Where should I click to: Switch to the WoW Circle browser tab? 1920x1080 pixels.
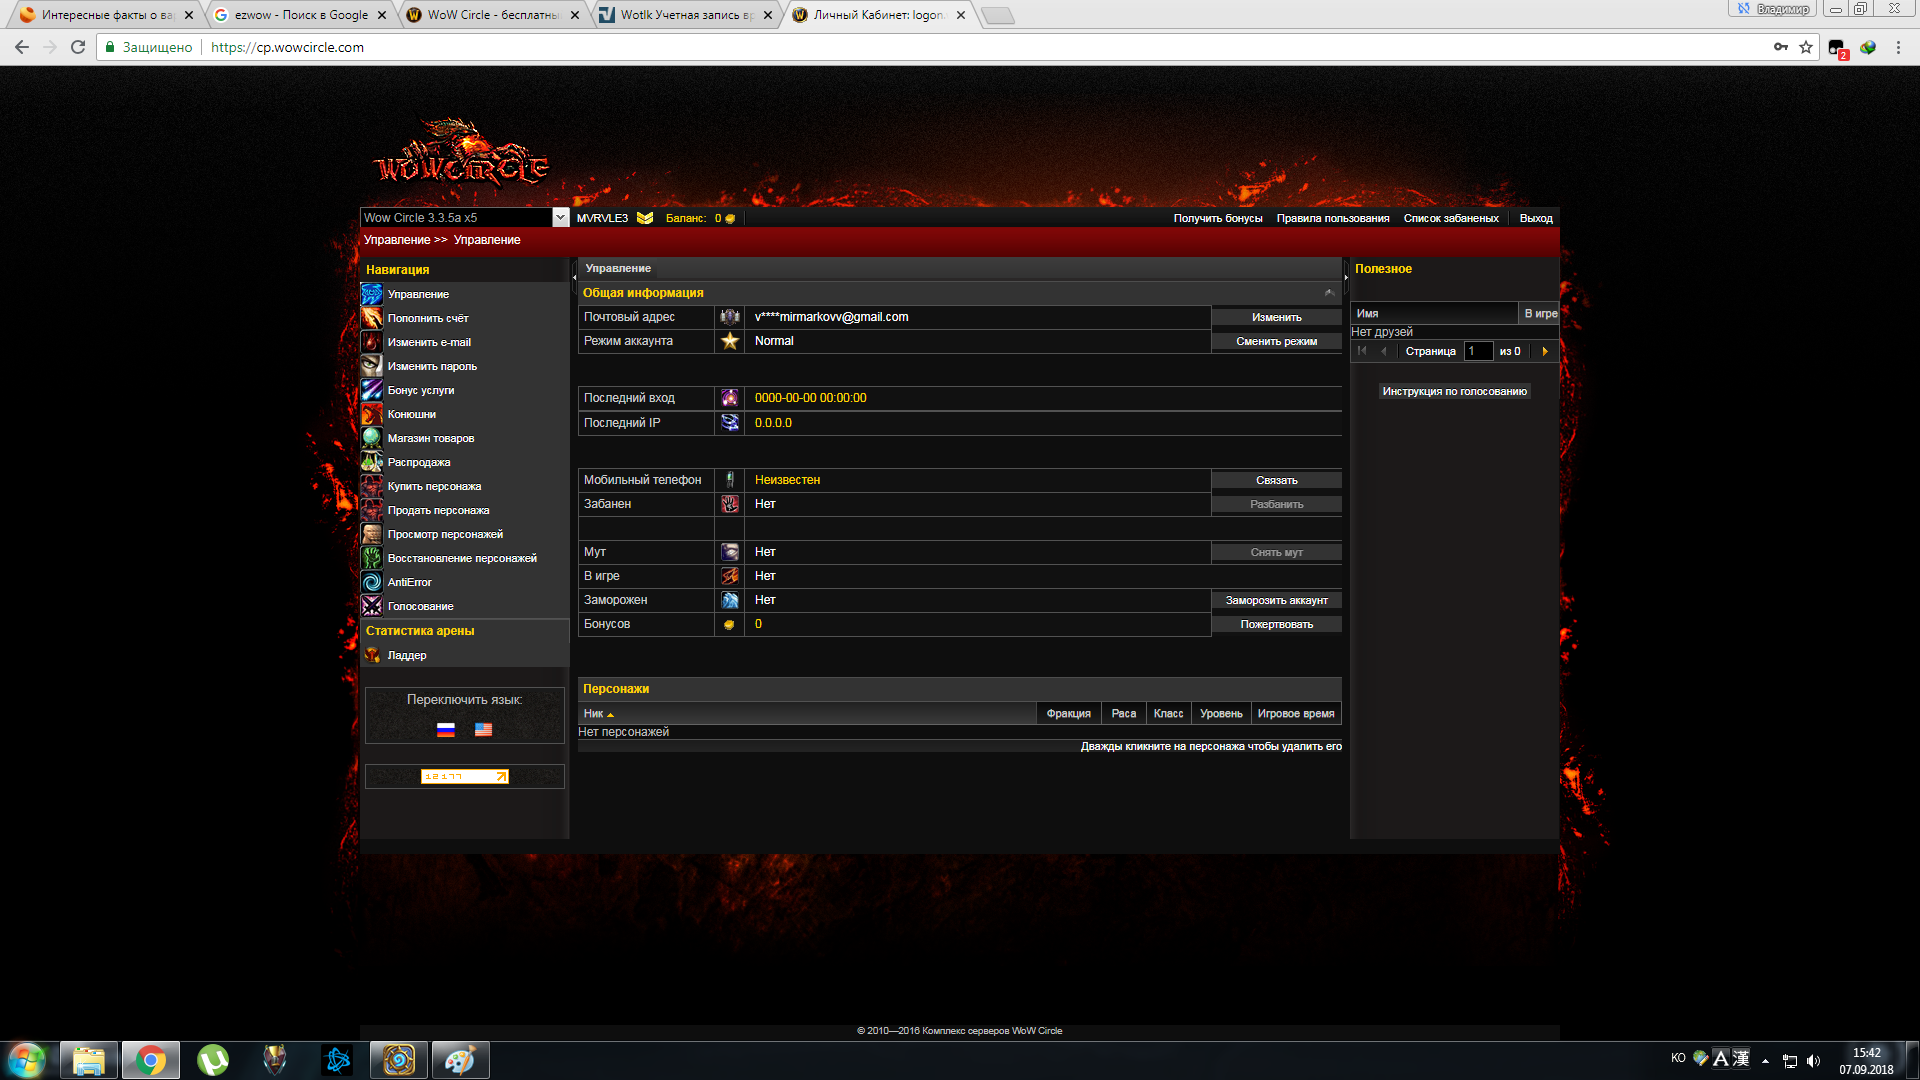tap(492, 15)
